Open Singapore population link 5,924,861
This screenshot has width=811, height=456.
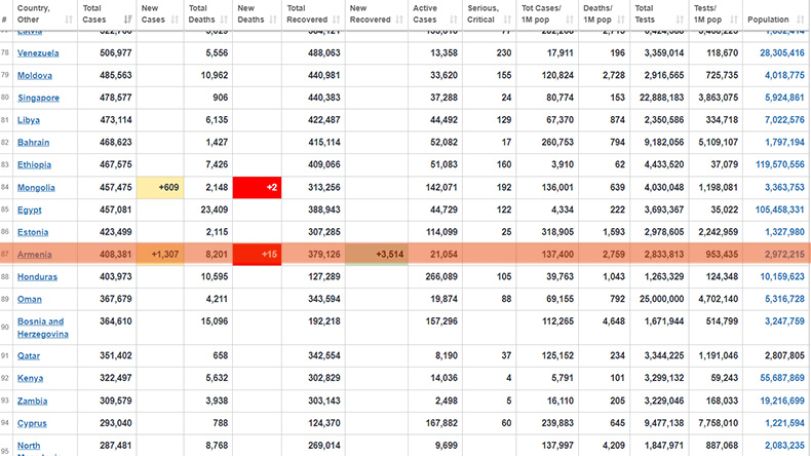[x=784, y=98]
